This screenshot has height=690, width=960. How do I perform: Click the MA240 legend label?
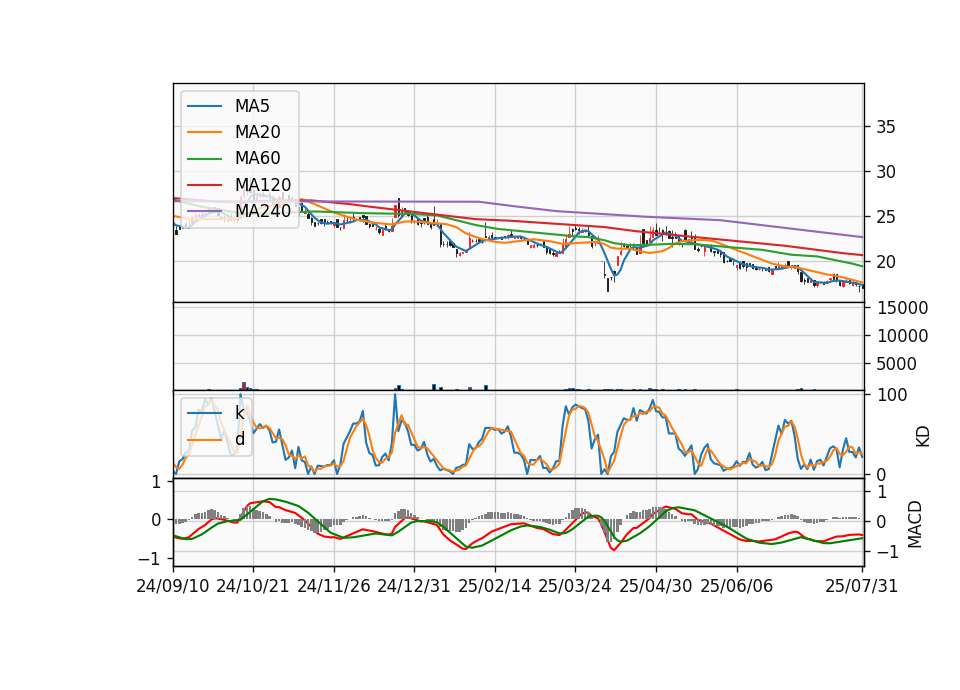[263, 211]
